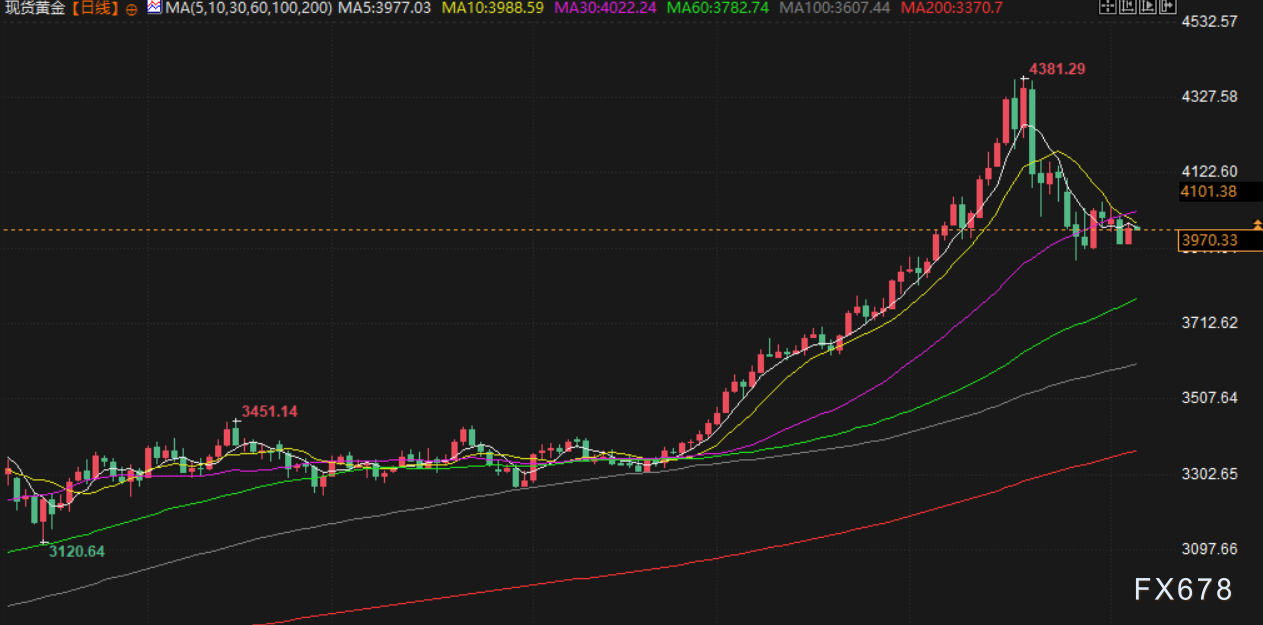
Task: Open the MA indicator chart icon
Action: [153, 8]
